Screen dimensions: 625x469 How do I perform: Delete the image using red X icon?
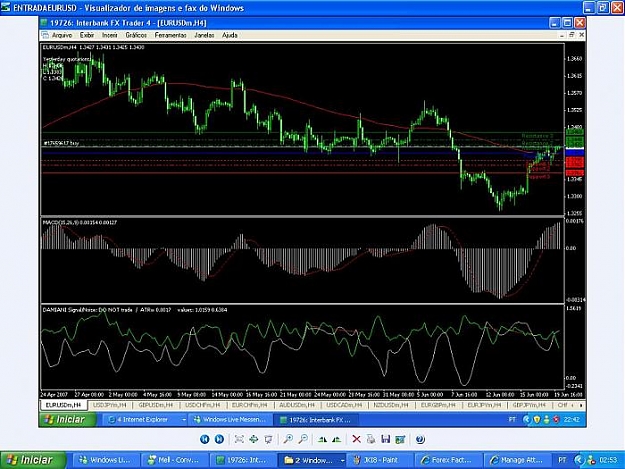(x=356, y=439)
